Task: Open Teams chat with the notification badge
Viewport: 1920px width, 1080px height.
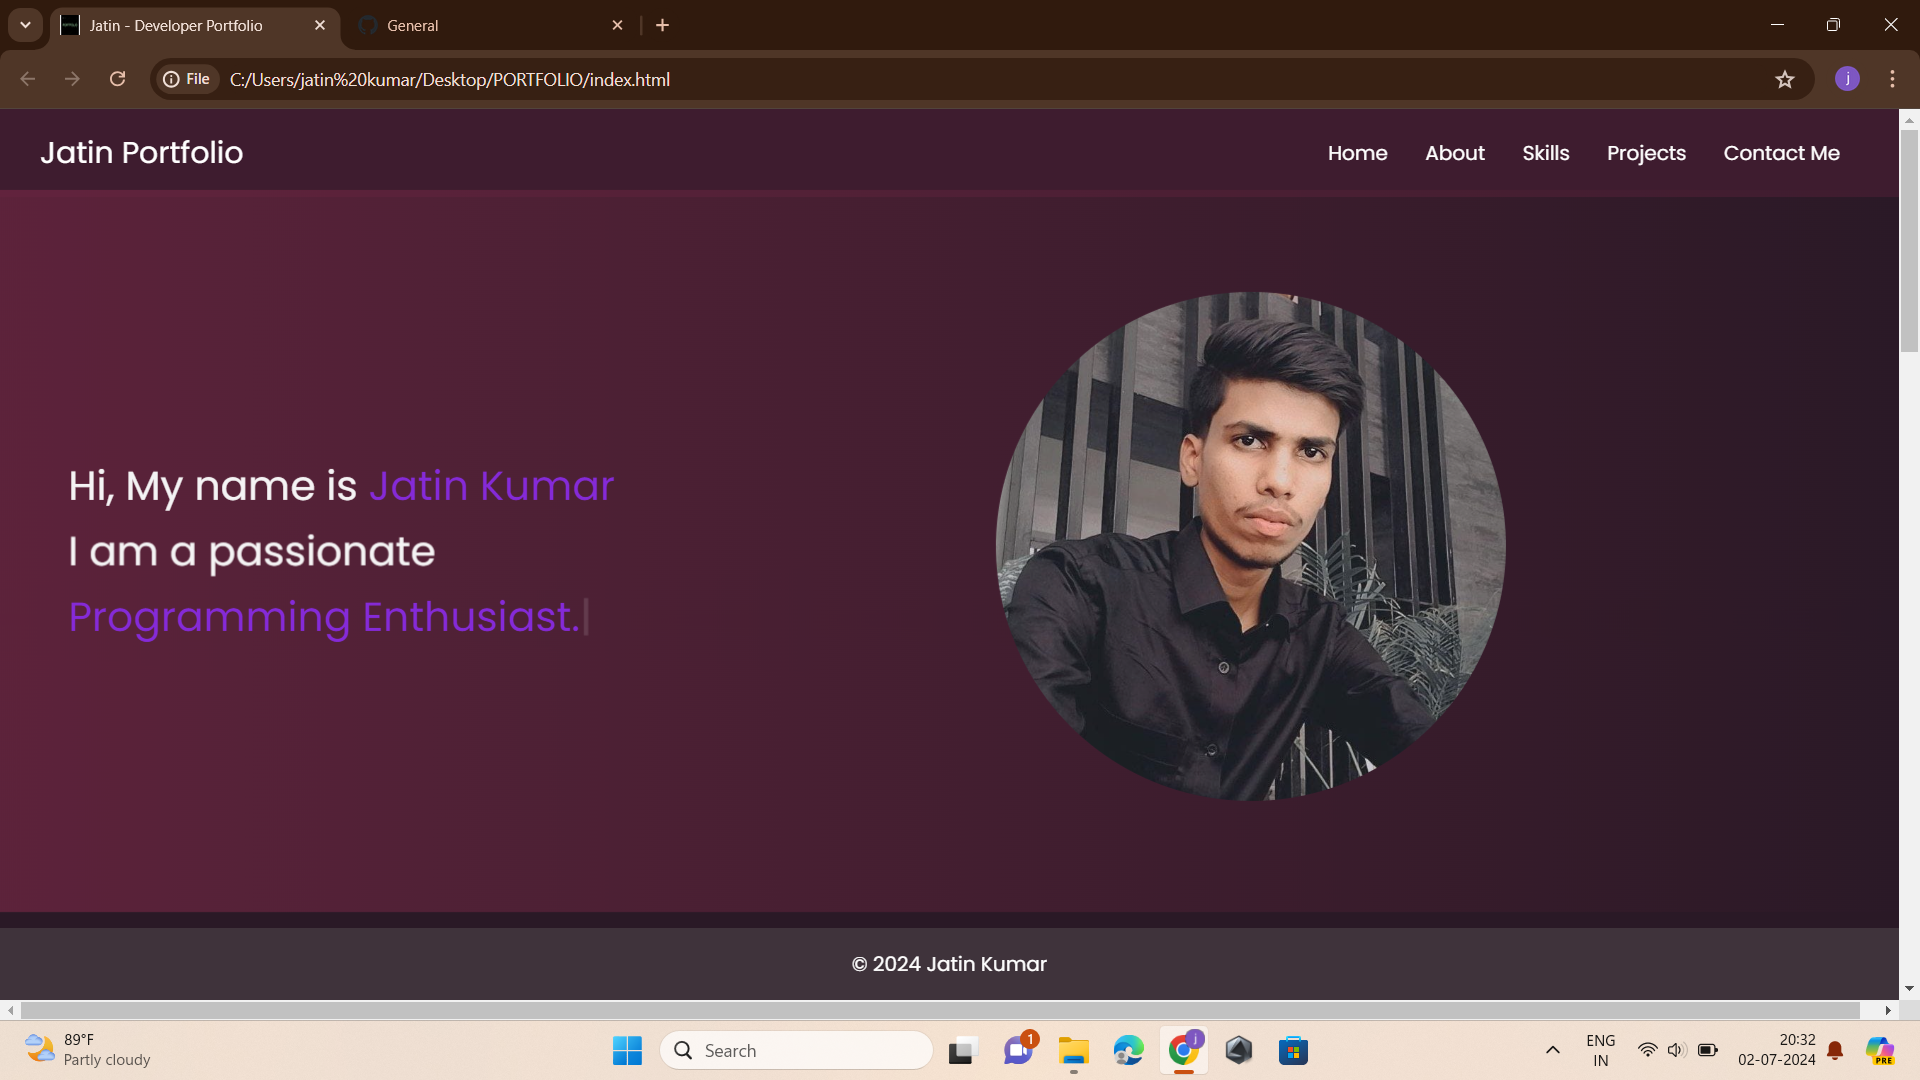Action: pos(1018,1050)
